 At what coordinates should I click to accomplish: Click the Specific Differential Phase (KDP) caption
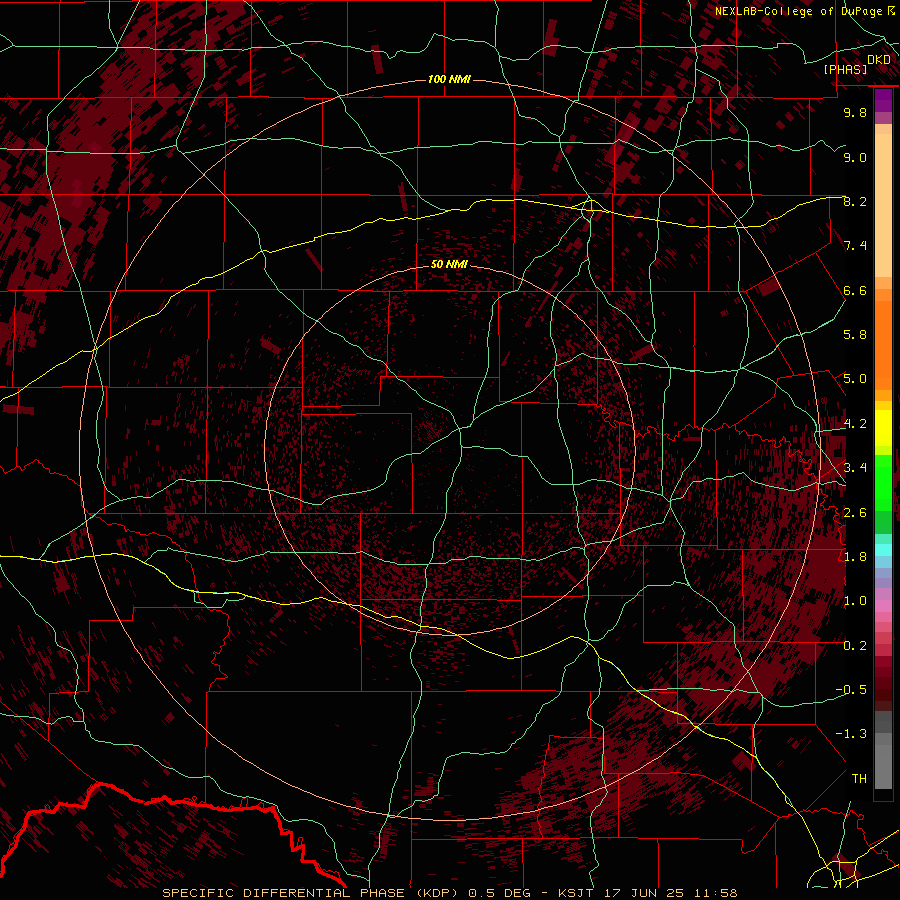(x=312, y=893)
